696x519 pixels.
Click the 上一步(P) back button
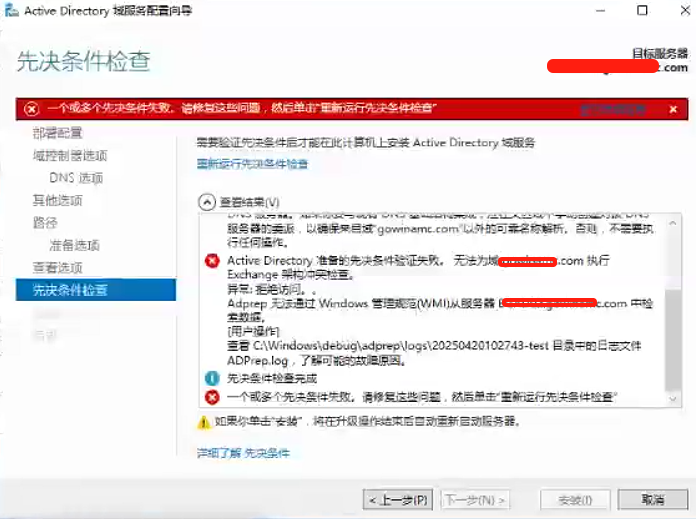[x=397, y=500]
